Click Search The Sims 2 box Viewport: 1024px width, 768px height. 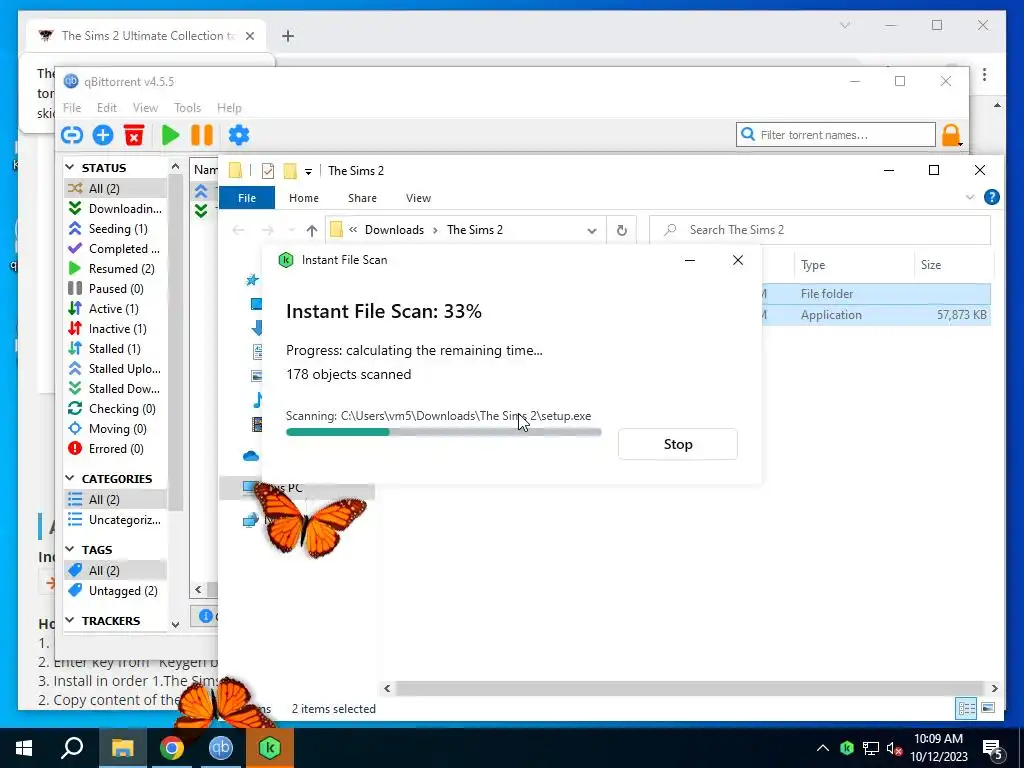coord(820,230)
